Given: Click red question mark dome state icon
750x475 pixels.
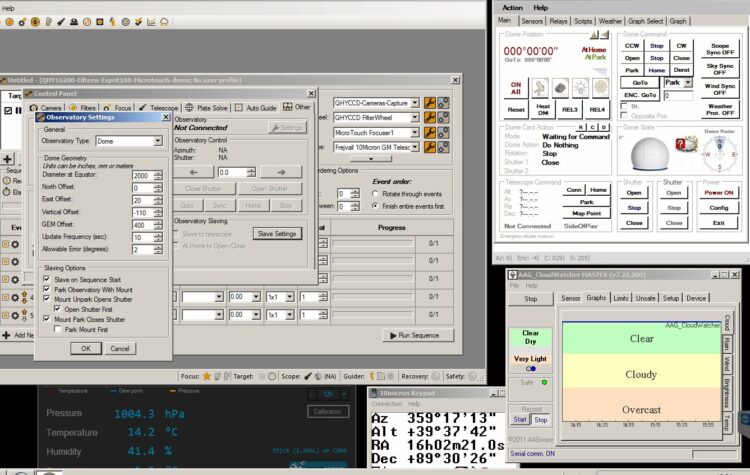Looking at the screenshot, I should point(680,144).
